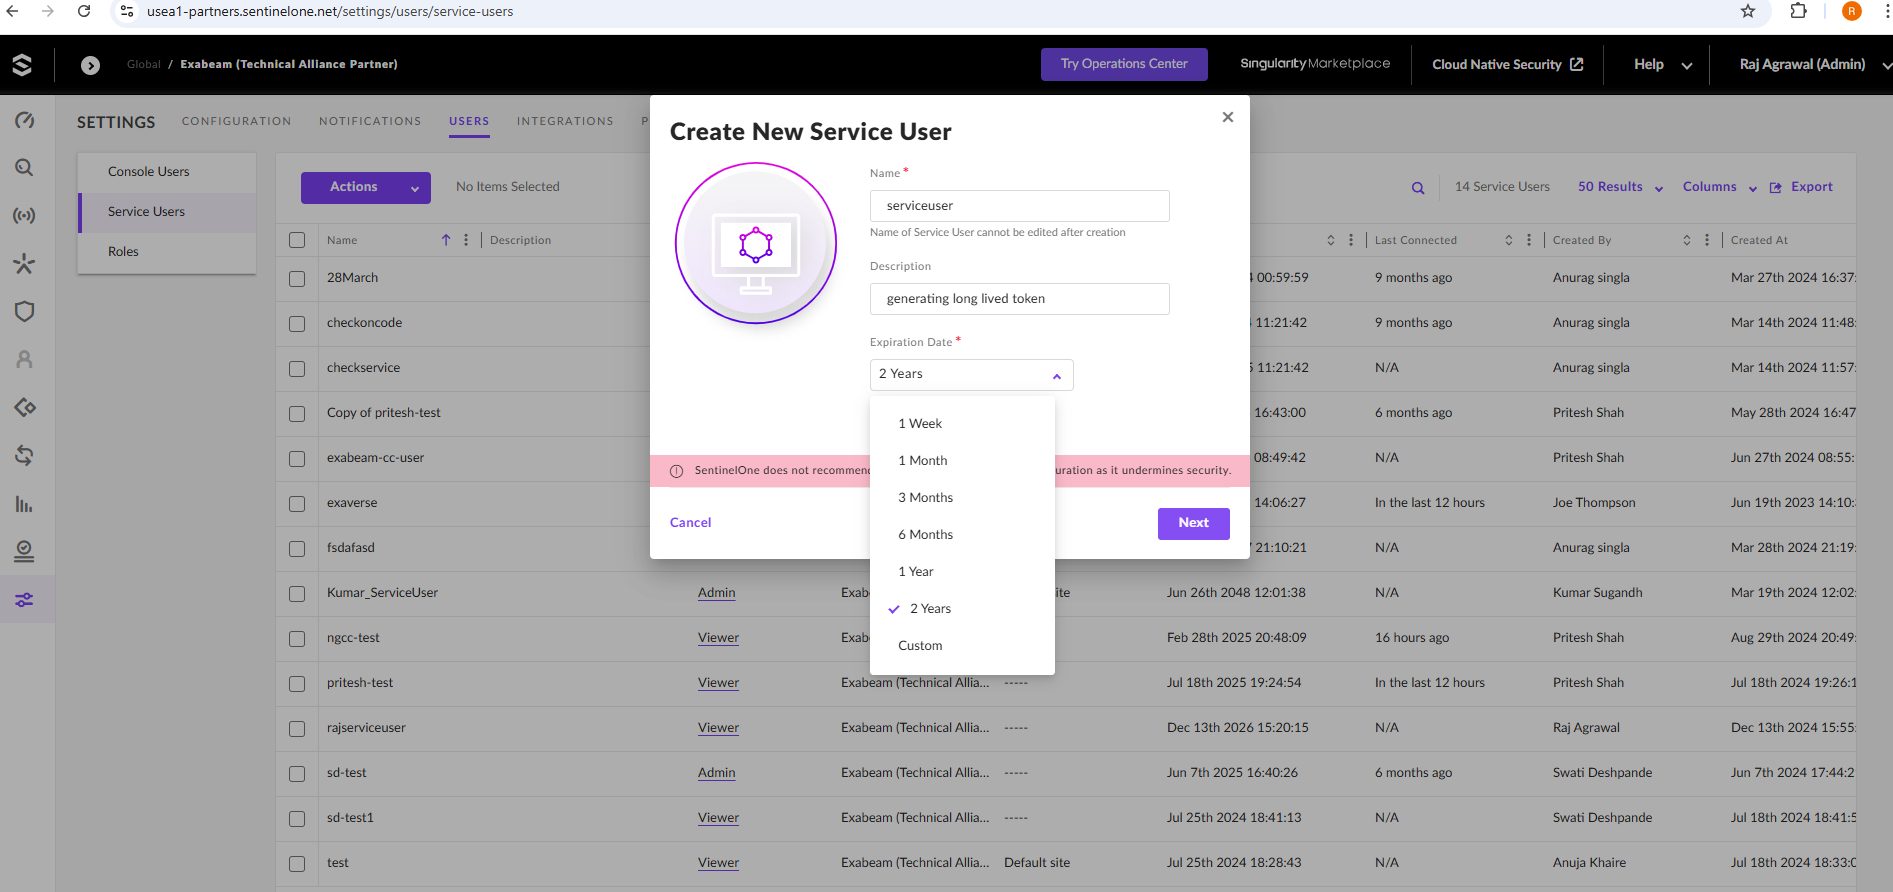Image resolution: width=1893 pixels, height=892 pixels.
Task: Select Custom expiration option
Action: 920,646
